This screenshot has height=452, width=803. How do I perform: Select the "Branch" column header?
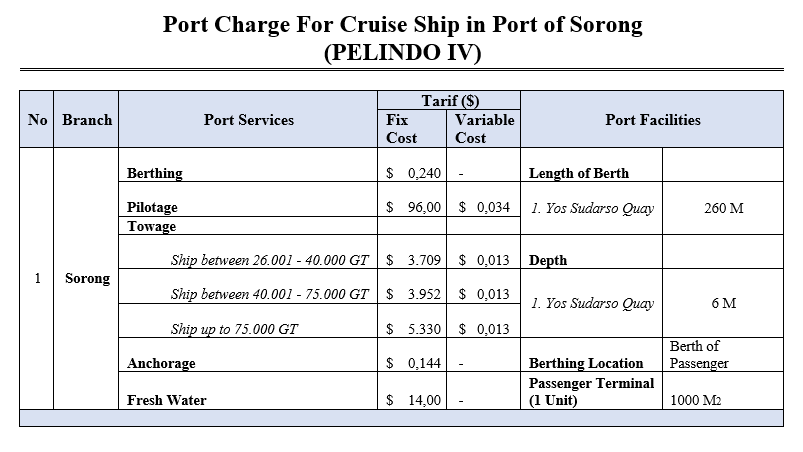pos(87,120)
